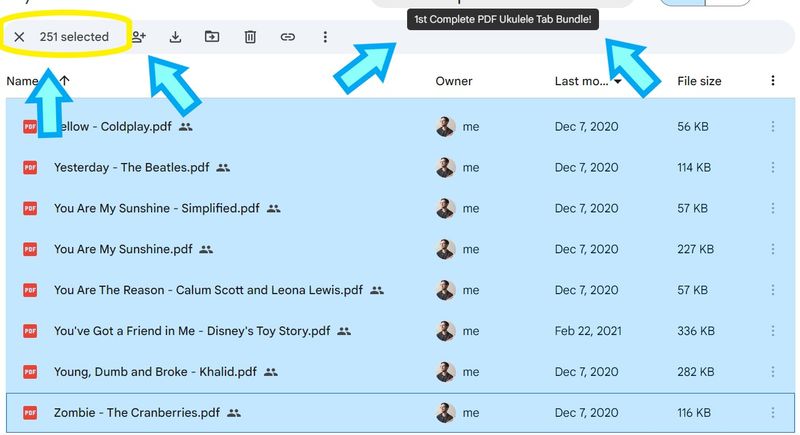Click the move to folder icon
Image resolution: width=800 pixels, height=435 pixels.
(212, 37)
